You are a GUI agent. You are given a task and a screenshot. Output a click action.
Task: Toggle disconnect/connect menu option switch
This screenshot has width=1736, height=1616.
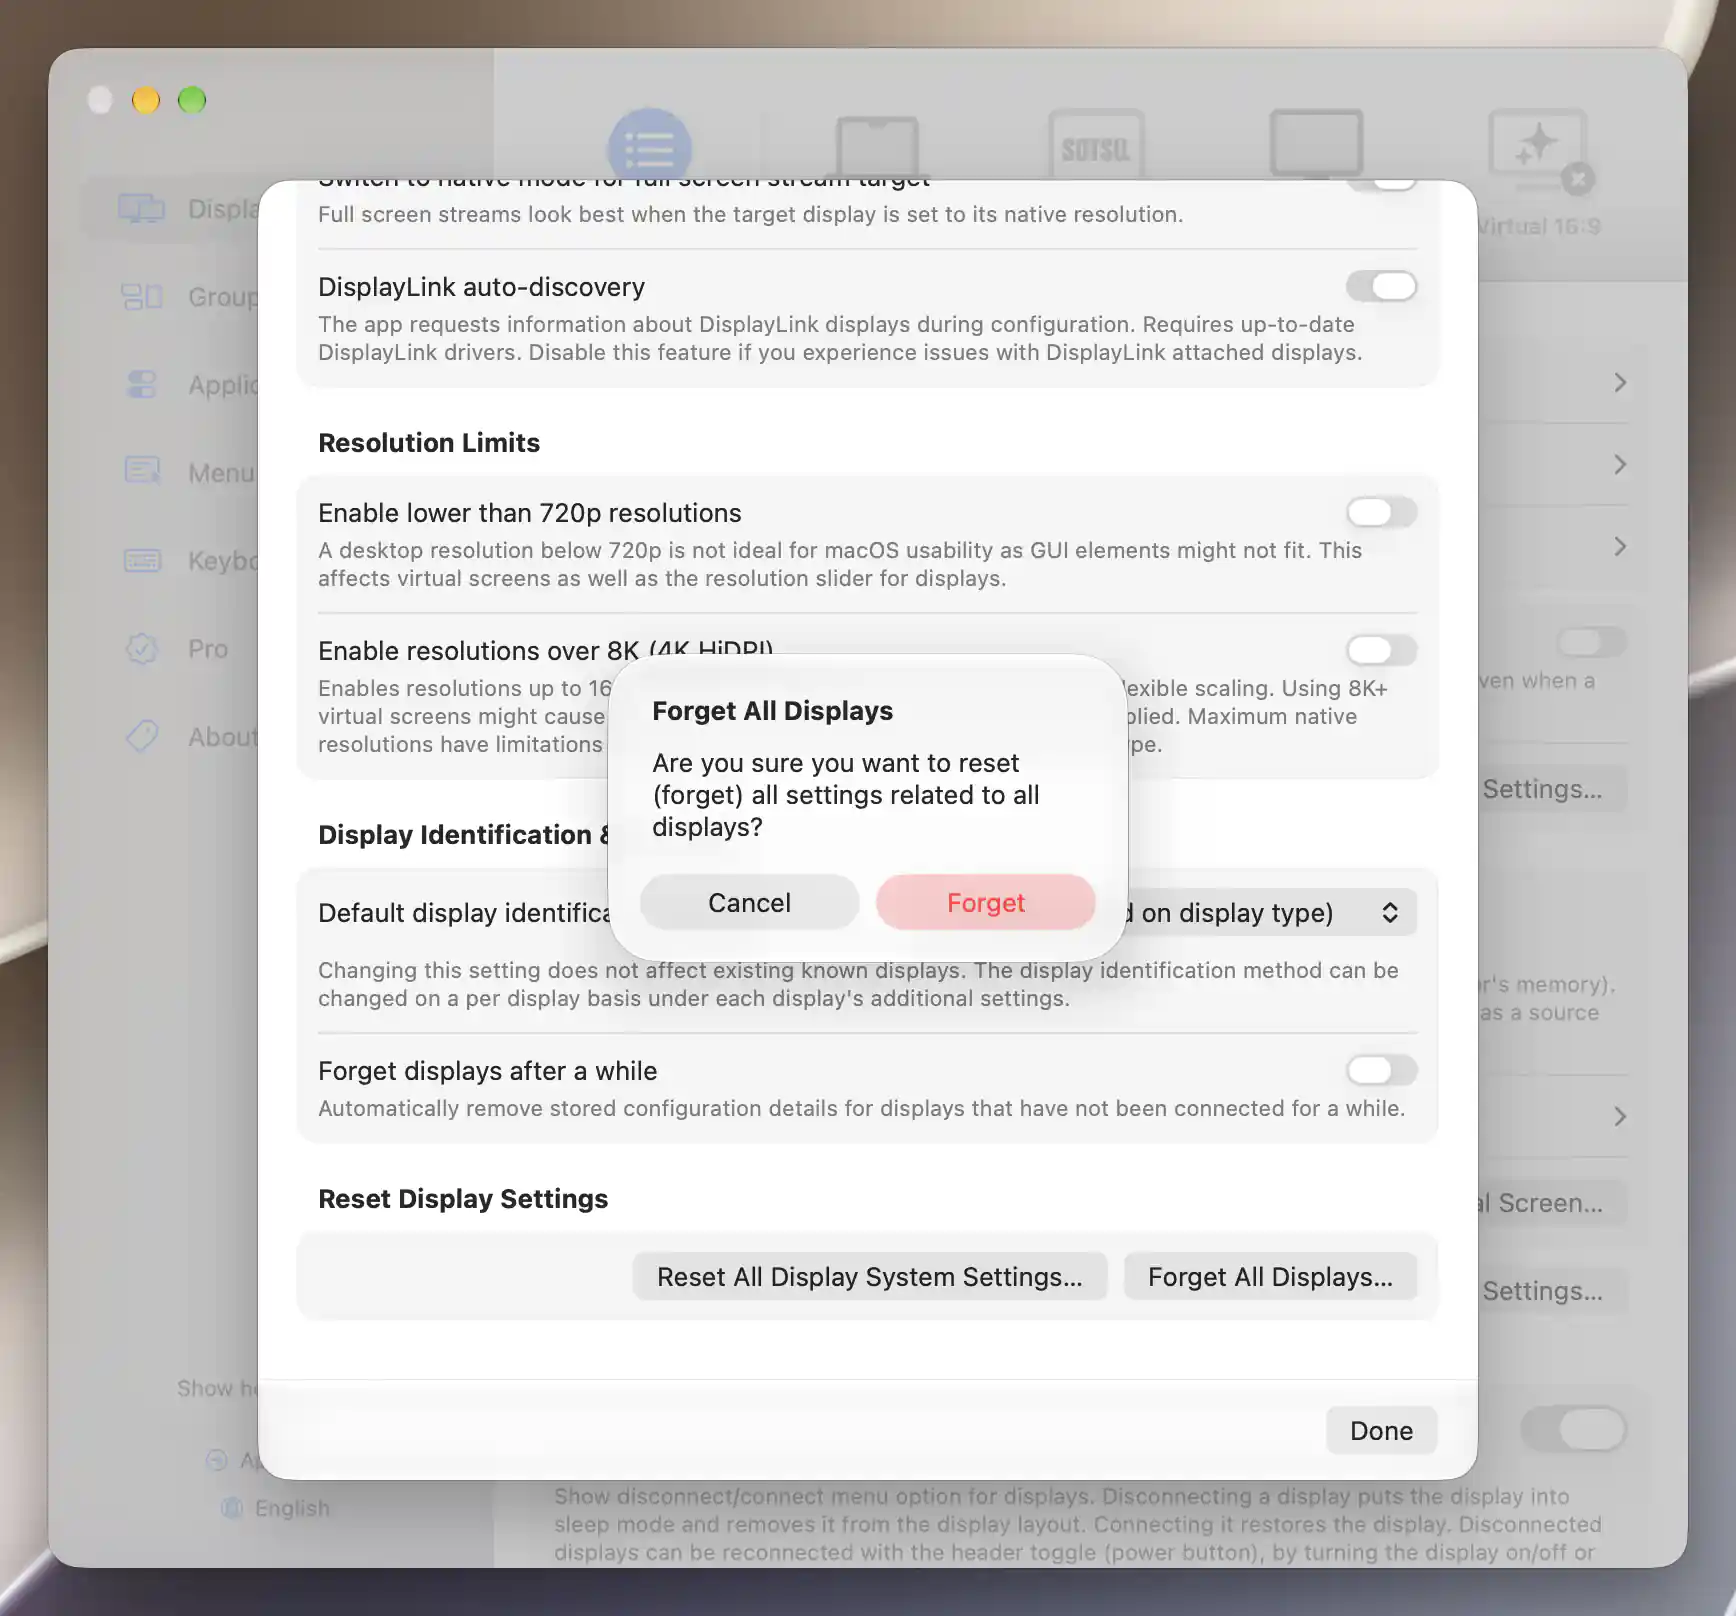pyautogui.click(x=1574, y=1429)
